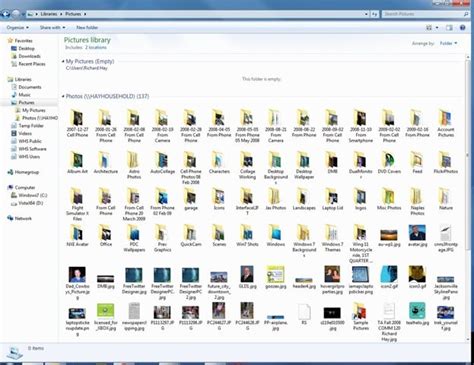The height and width of the screenshot is (365, 474).
Task: Open the Misc Photos folder
Action: point(389,199)
